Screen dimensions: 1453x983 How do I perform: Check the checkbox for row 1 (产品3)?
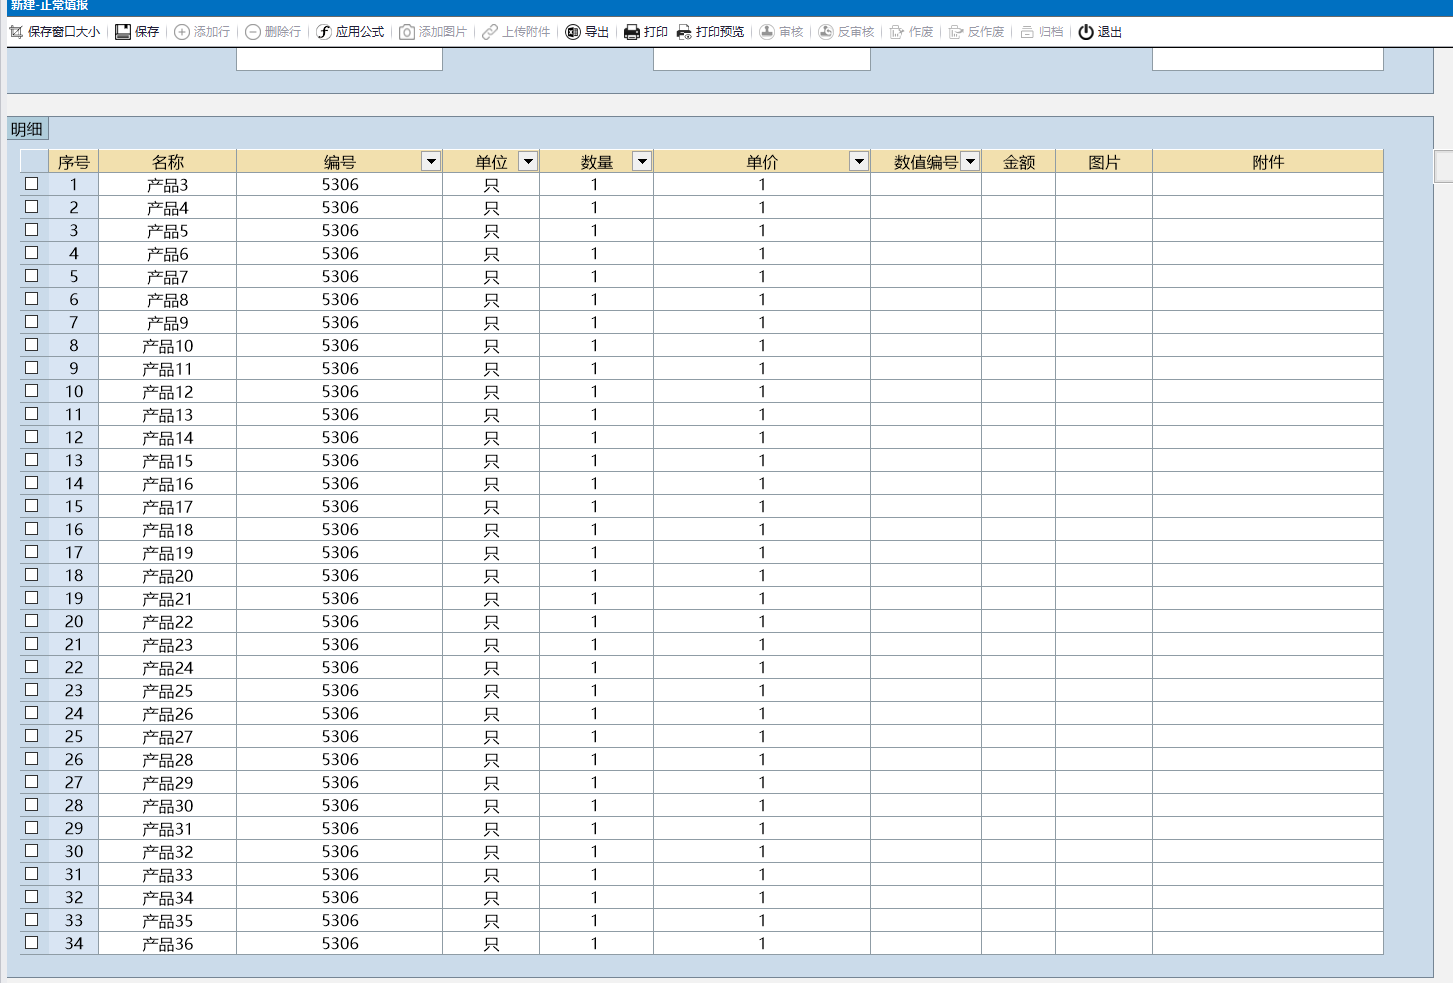click(x=32, y=184)
